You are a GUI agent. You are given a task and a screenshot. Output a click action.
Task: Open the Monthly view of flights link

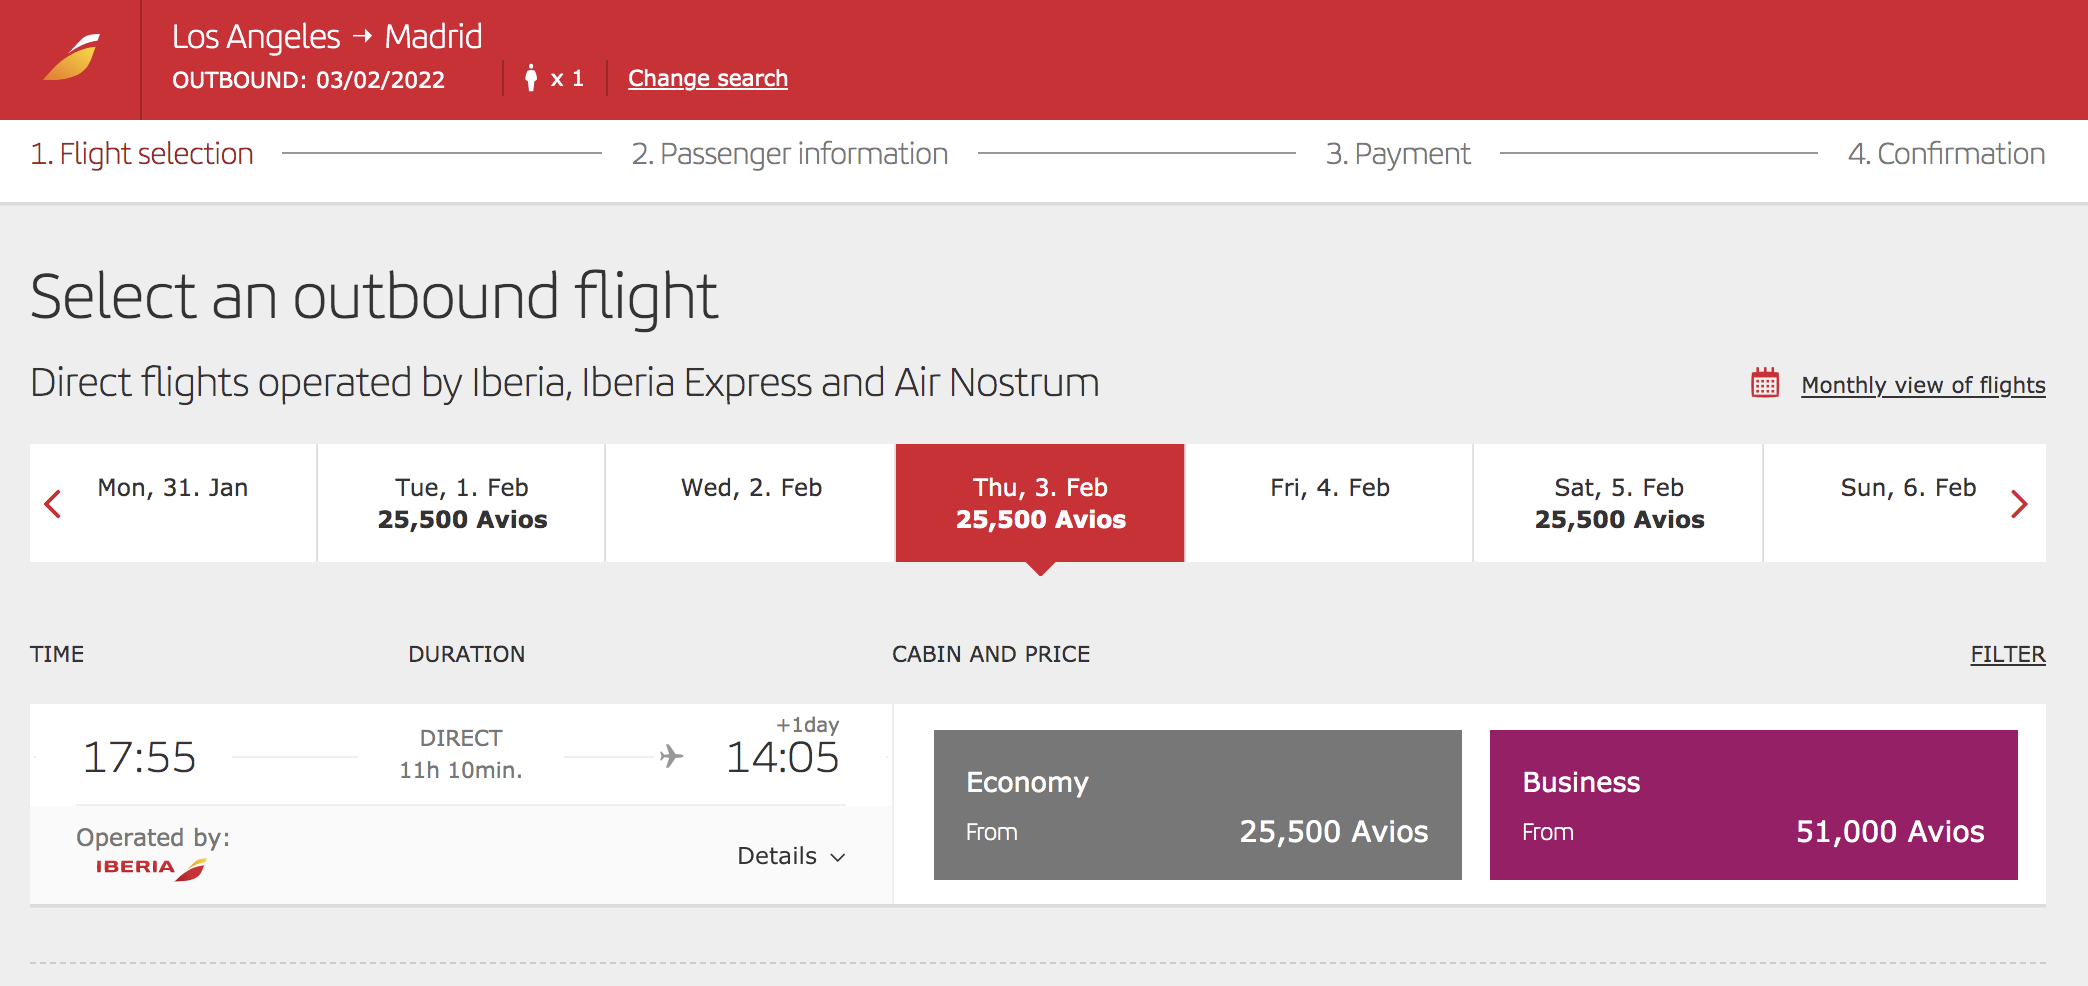(x=1922, y=385)
